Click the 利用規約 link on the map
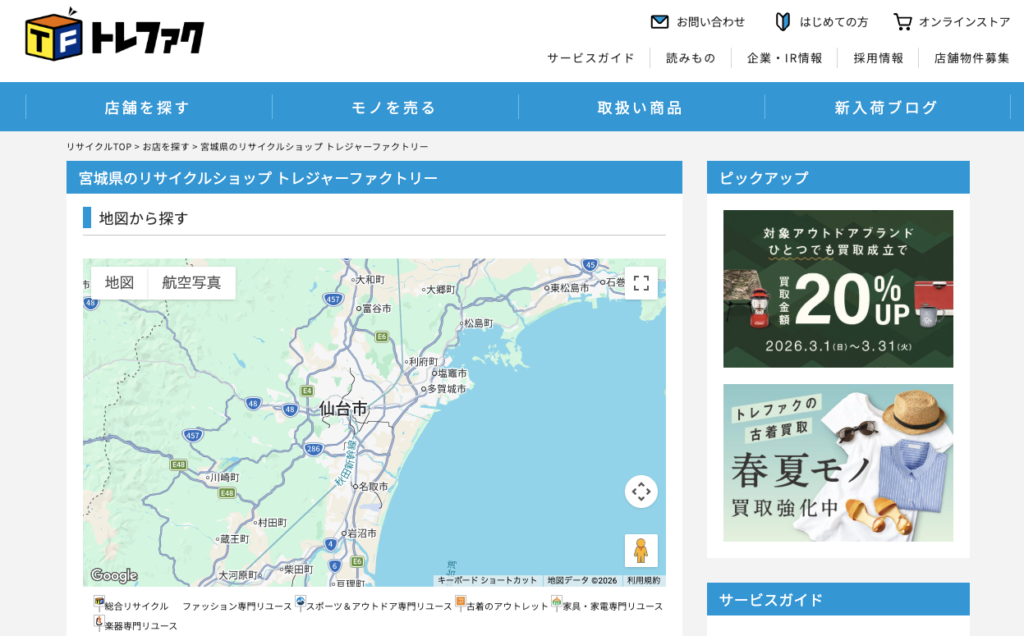The image size is (1024, 636). pos(643,580)
